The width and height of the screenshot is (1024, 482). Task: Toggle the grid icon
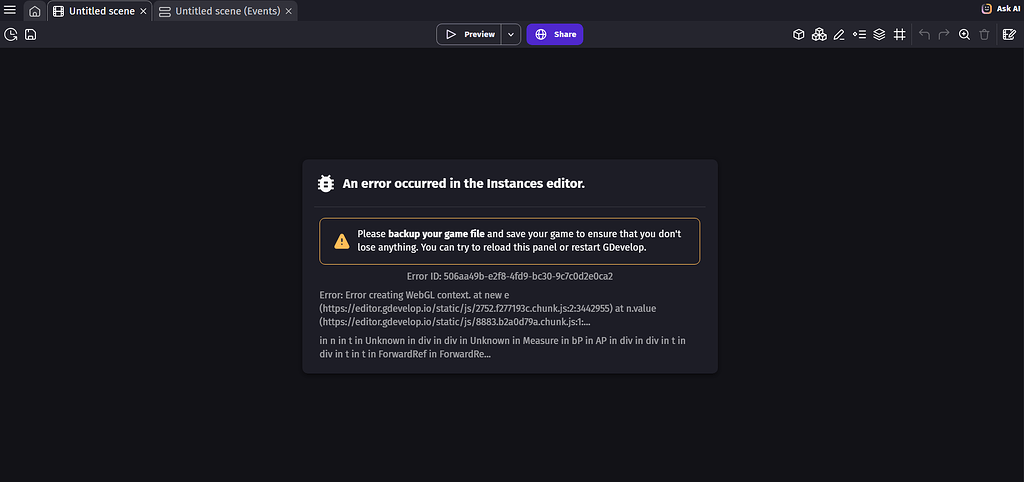899,35
